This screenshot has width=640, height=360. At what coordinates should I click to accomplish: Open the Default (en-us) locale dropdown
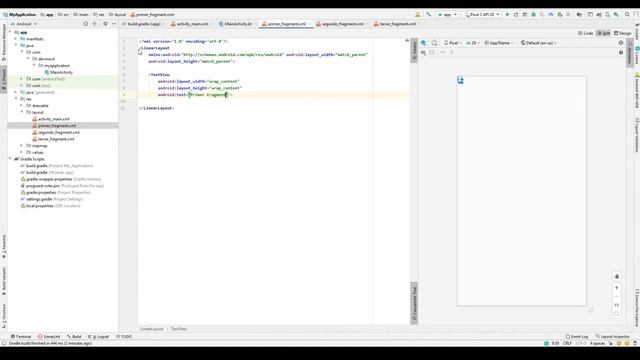tap(538, 43)
